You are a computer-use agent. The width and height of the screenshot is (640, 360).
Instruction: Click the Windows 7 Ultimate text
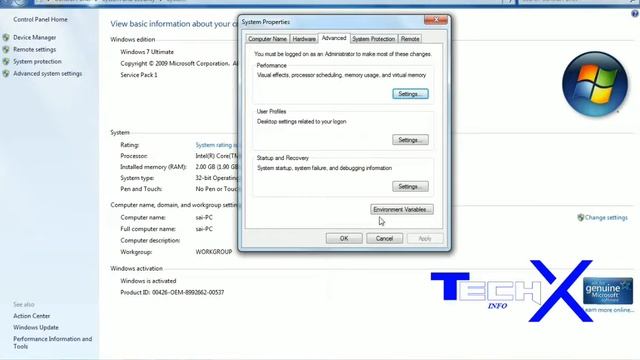147,52
